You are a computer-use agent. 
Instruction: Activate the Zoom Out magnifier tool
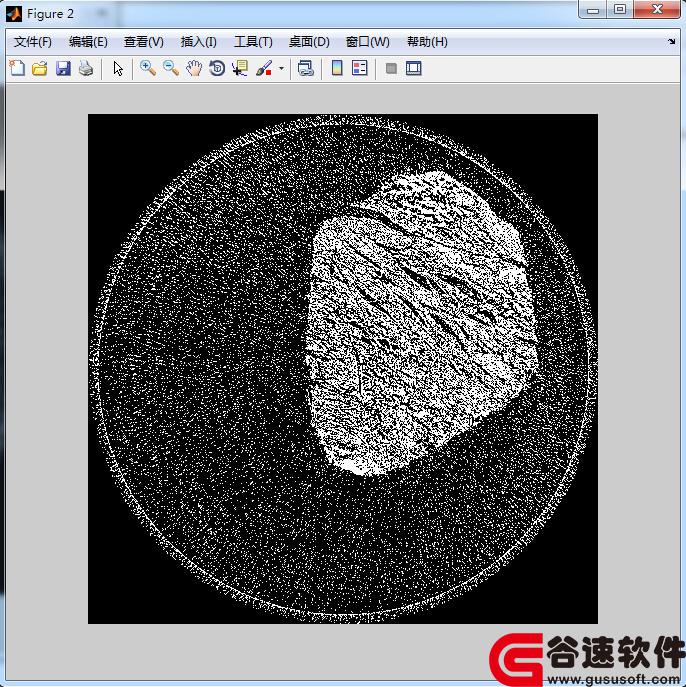click(171, 68)
